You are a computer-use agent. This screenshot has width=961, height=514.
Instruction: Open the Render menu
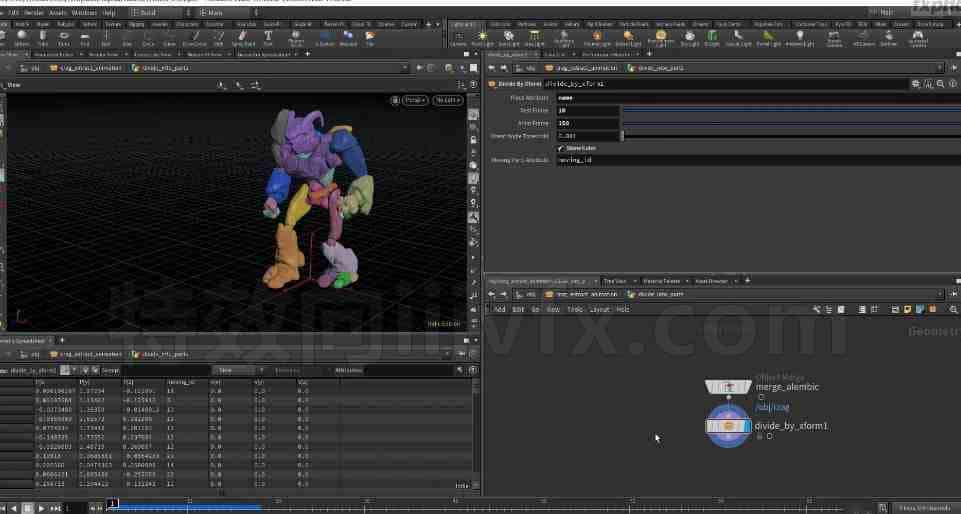[x=34, y=12]
